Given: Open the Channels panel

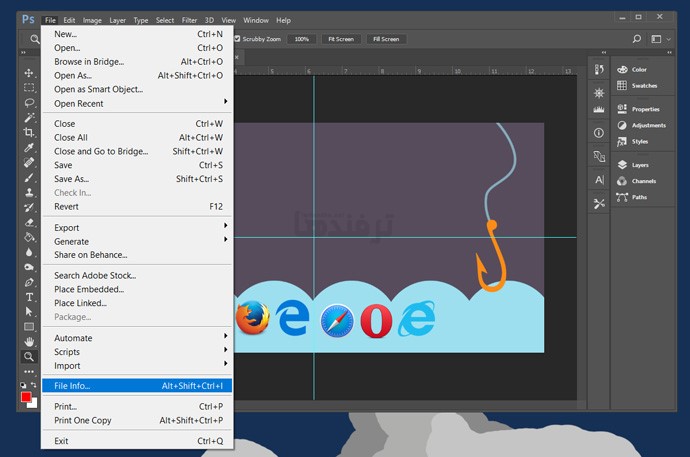Looking at the screenshot, I should coord(636,181).
